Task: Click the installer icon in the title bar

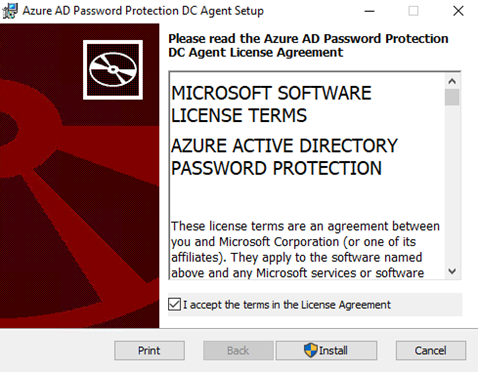Action: [10, 11]
